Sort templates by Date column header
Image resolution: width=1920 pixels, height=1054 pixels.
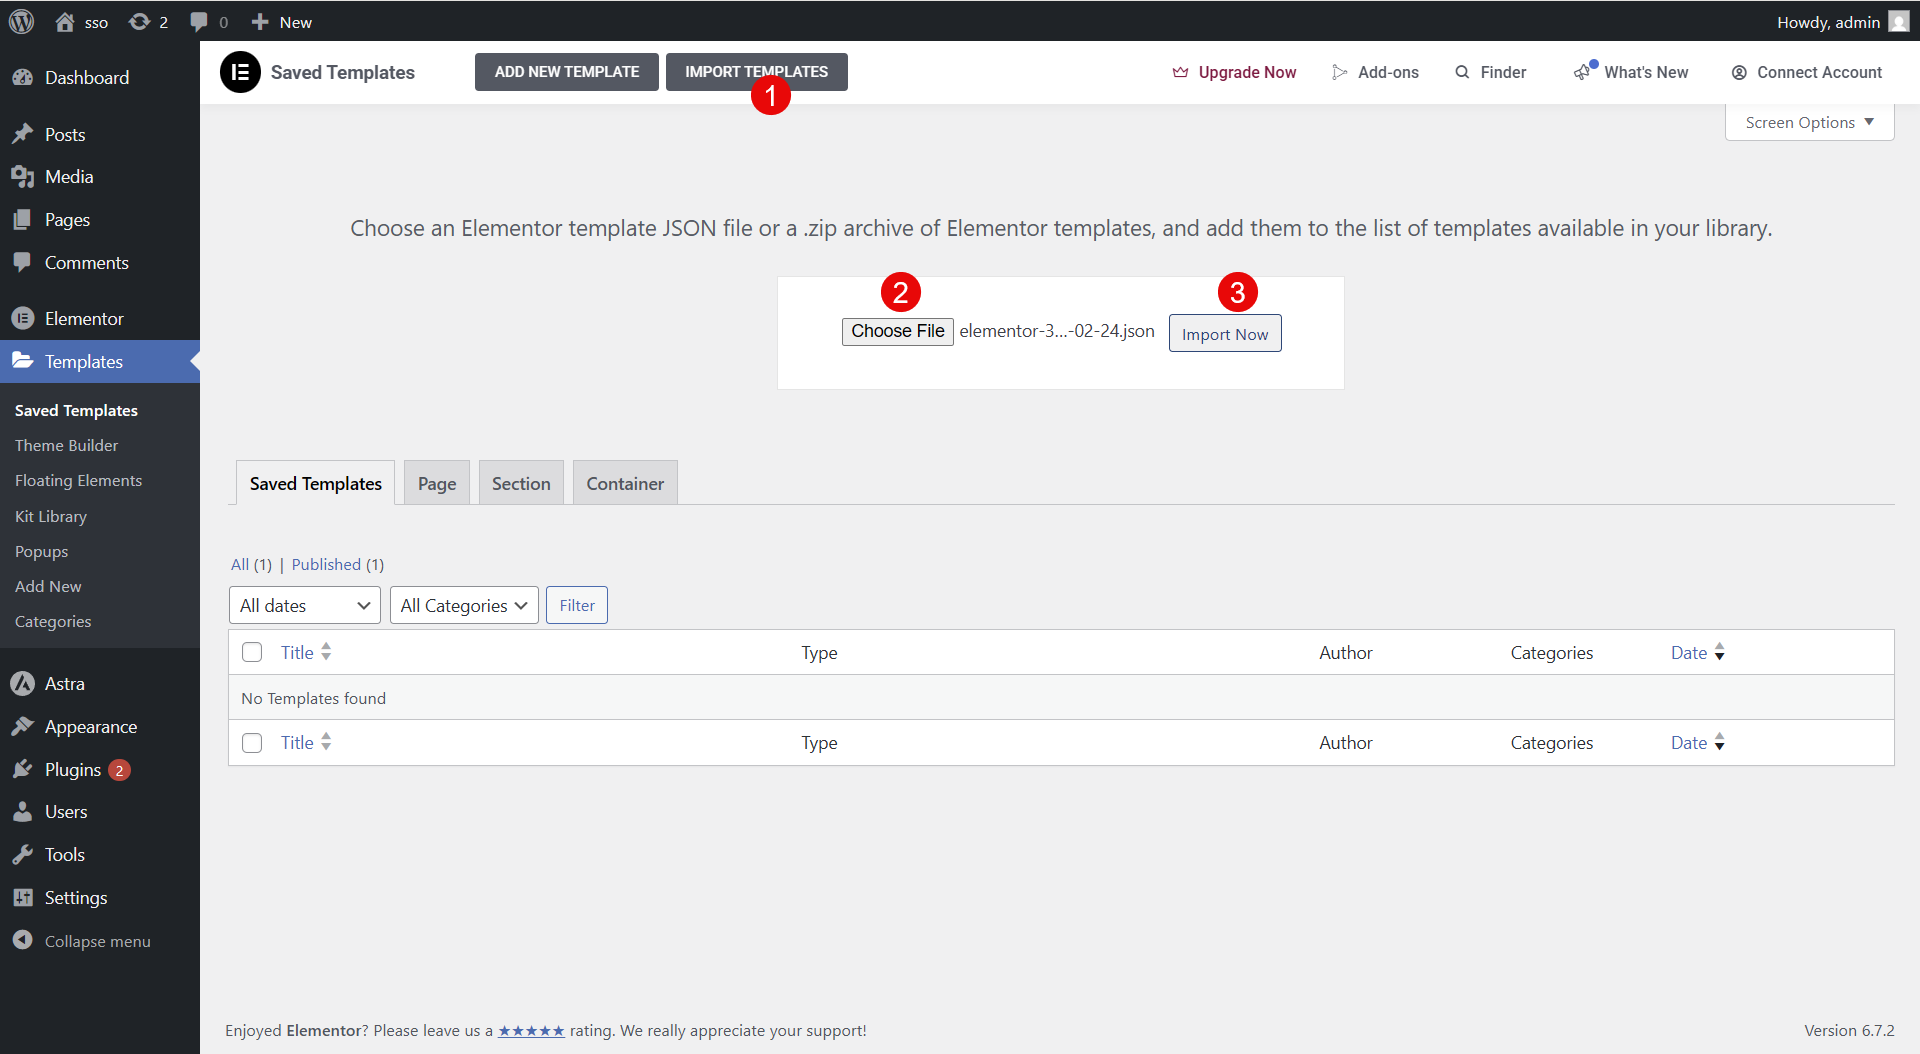tap(1689, 652)
